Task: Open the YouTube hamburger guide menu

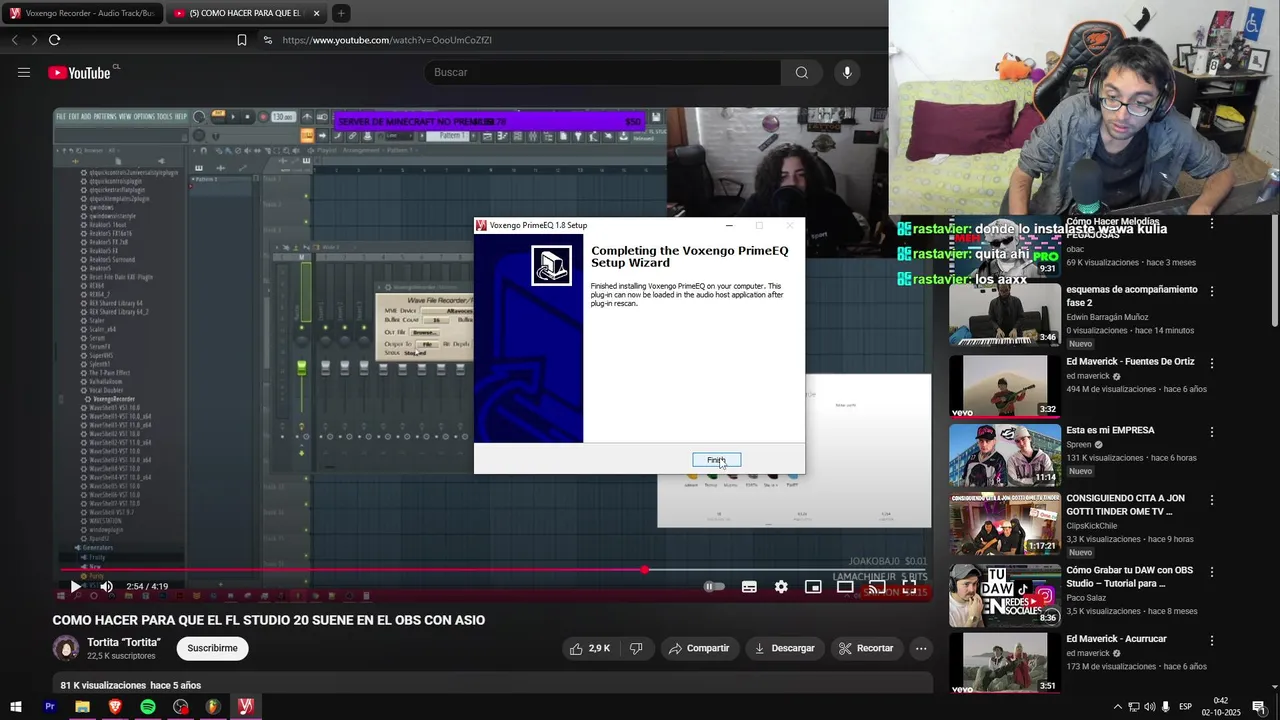Action: 24,72
